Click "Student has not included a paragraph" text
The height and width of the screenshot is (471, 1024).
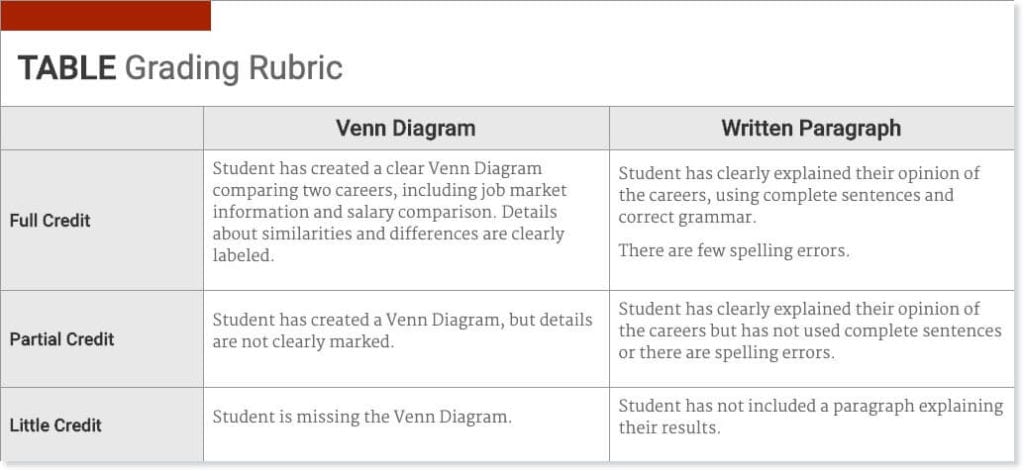(x=778, y=406)
